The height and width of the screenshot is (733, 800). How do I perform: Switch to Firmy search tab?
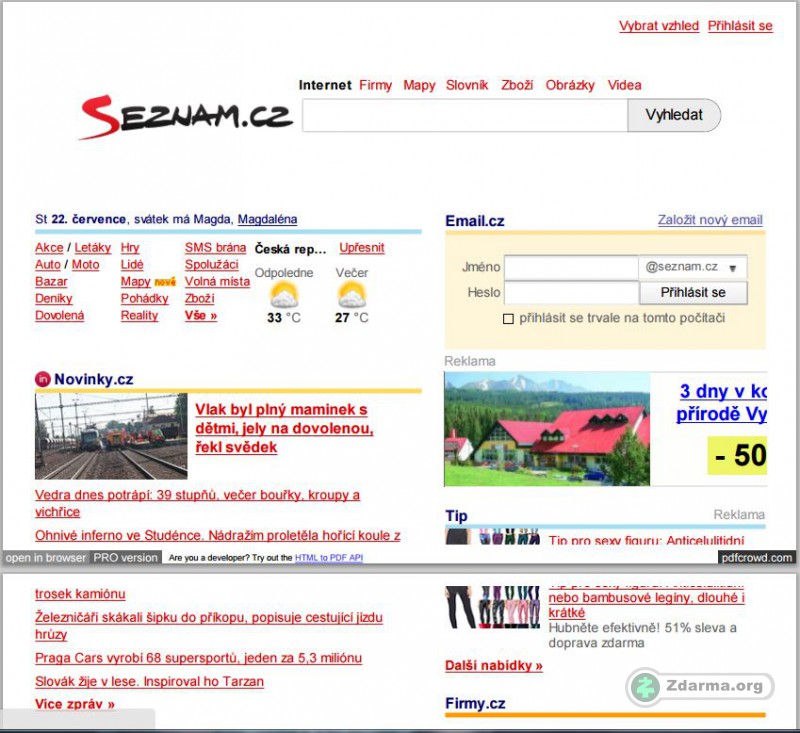(x=376, y=85)
